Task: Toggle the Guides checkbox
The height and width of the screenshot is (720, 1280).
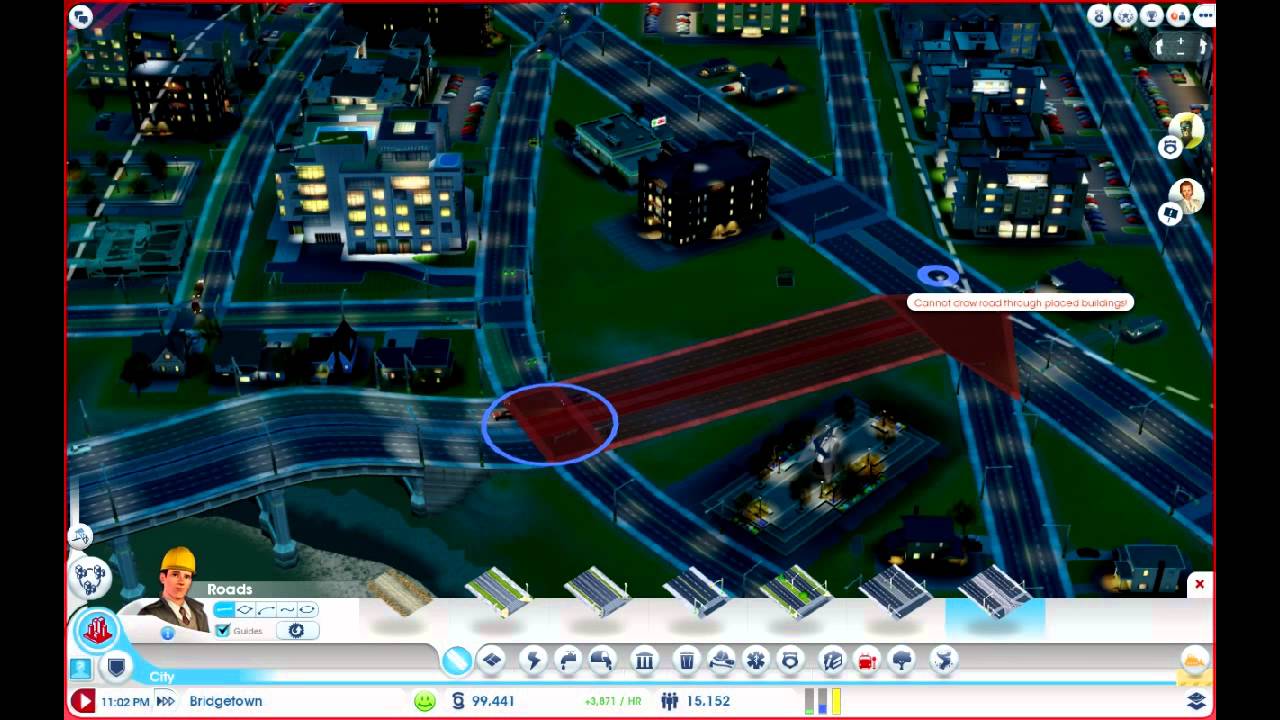Action: [223, 631]
